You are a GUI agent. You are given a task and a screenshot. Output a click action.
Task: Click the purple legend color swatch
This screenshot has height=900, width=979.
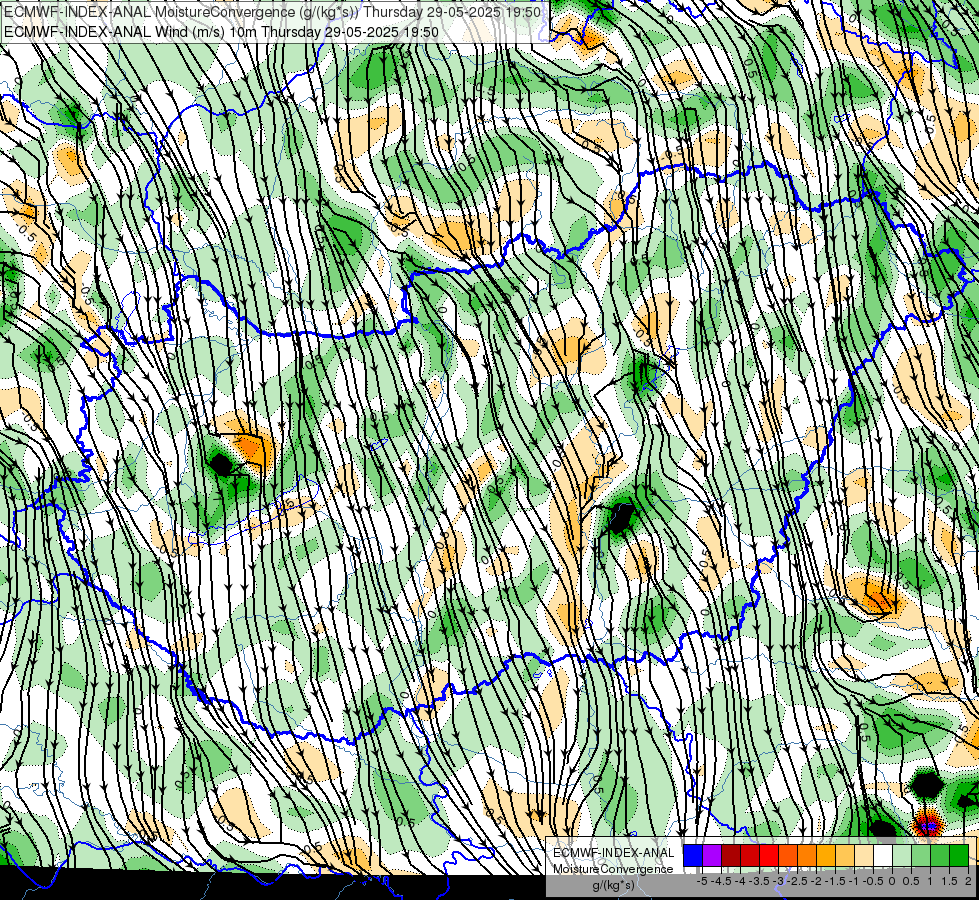[x=712, y=856]
